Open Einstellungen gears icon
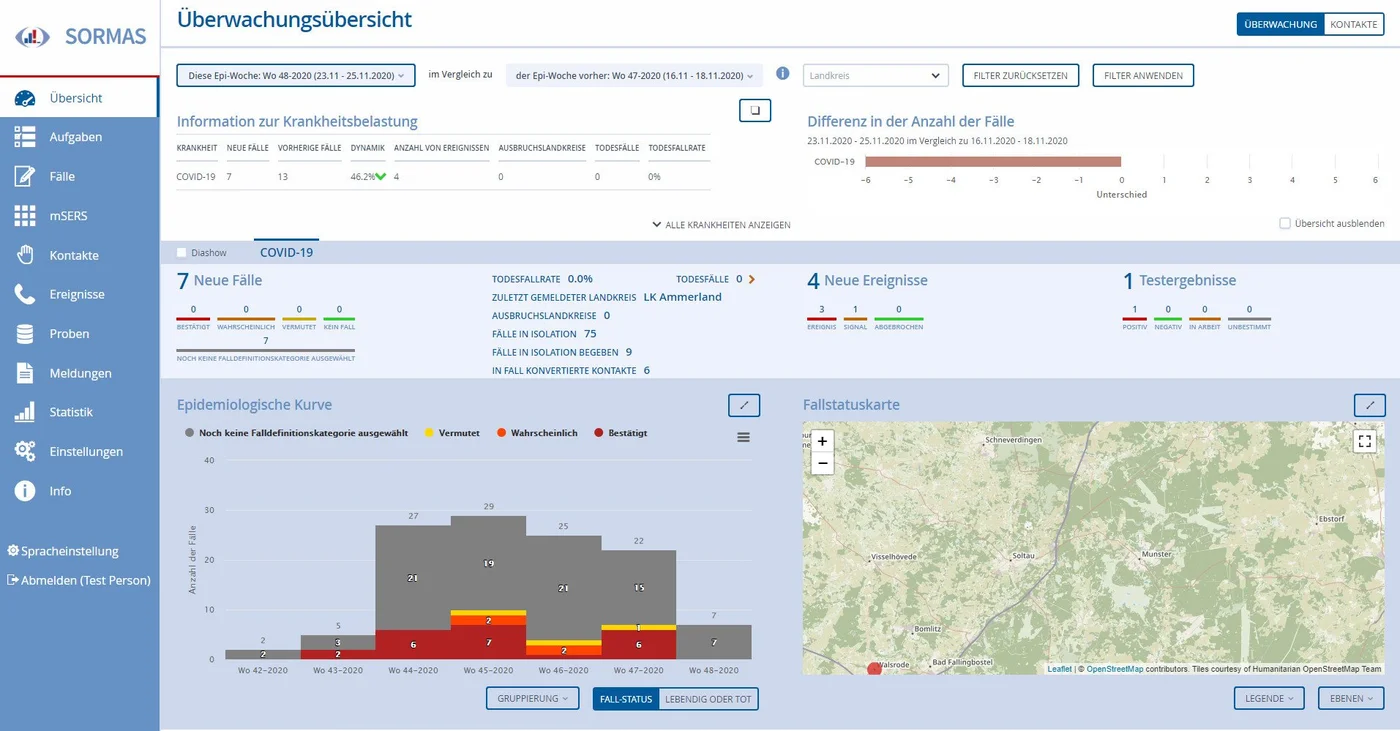The height and width of the screenshot is (731, 1400). click(25, 452)
